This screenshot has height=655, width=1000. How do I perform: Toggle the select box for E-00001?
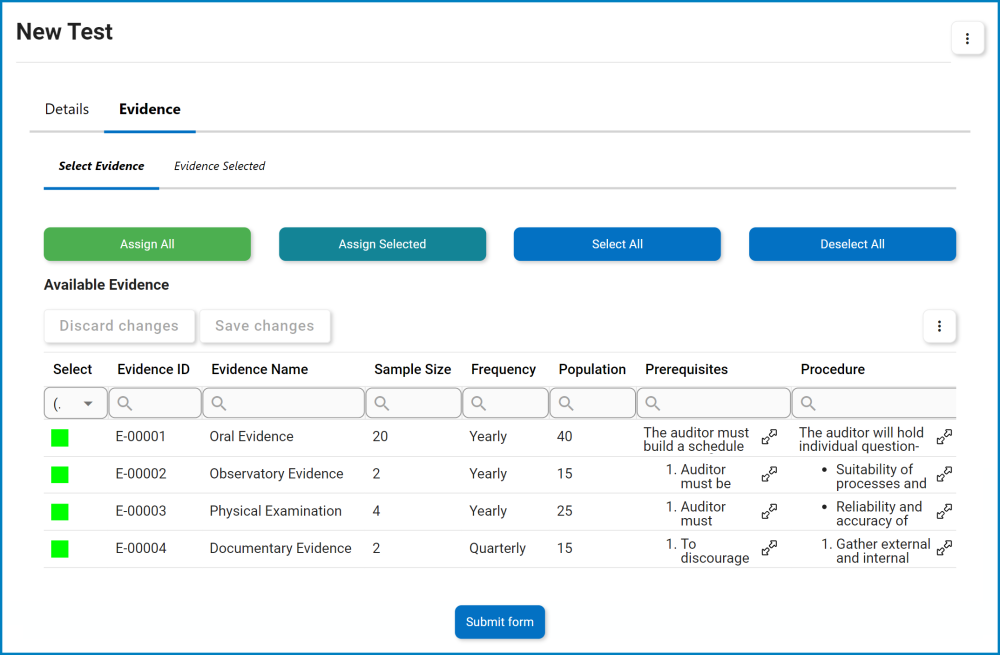point(60,437)
